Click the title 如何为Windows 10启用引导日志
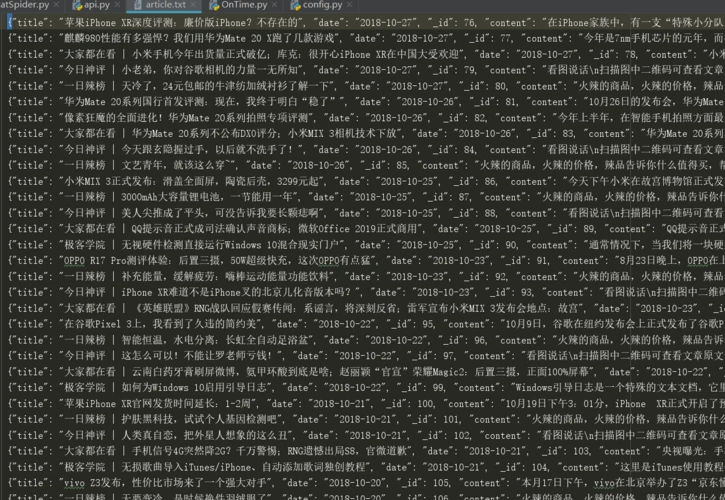The image size is (725, 500). (194, 388)
